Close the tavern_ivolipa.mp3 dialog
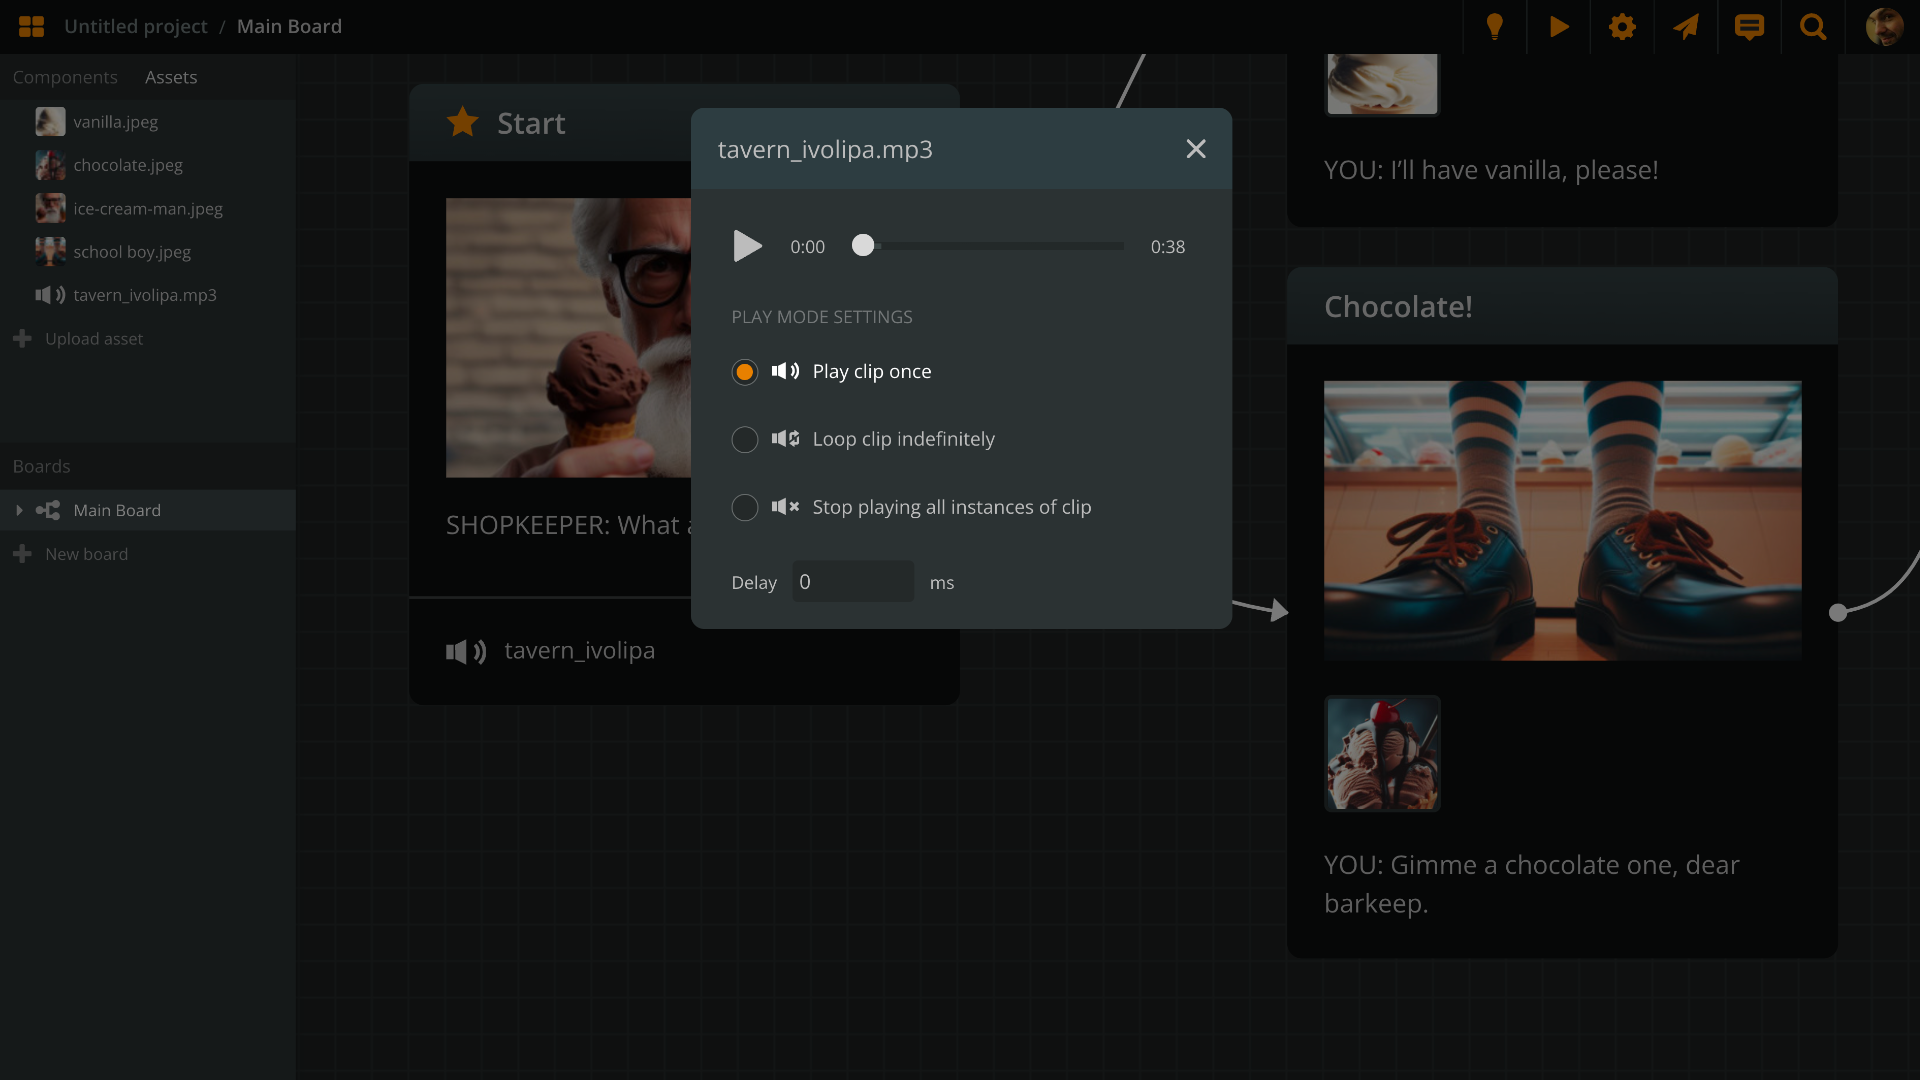This screenshot has width=1920, height=1080. (x=1195, y=149)
